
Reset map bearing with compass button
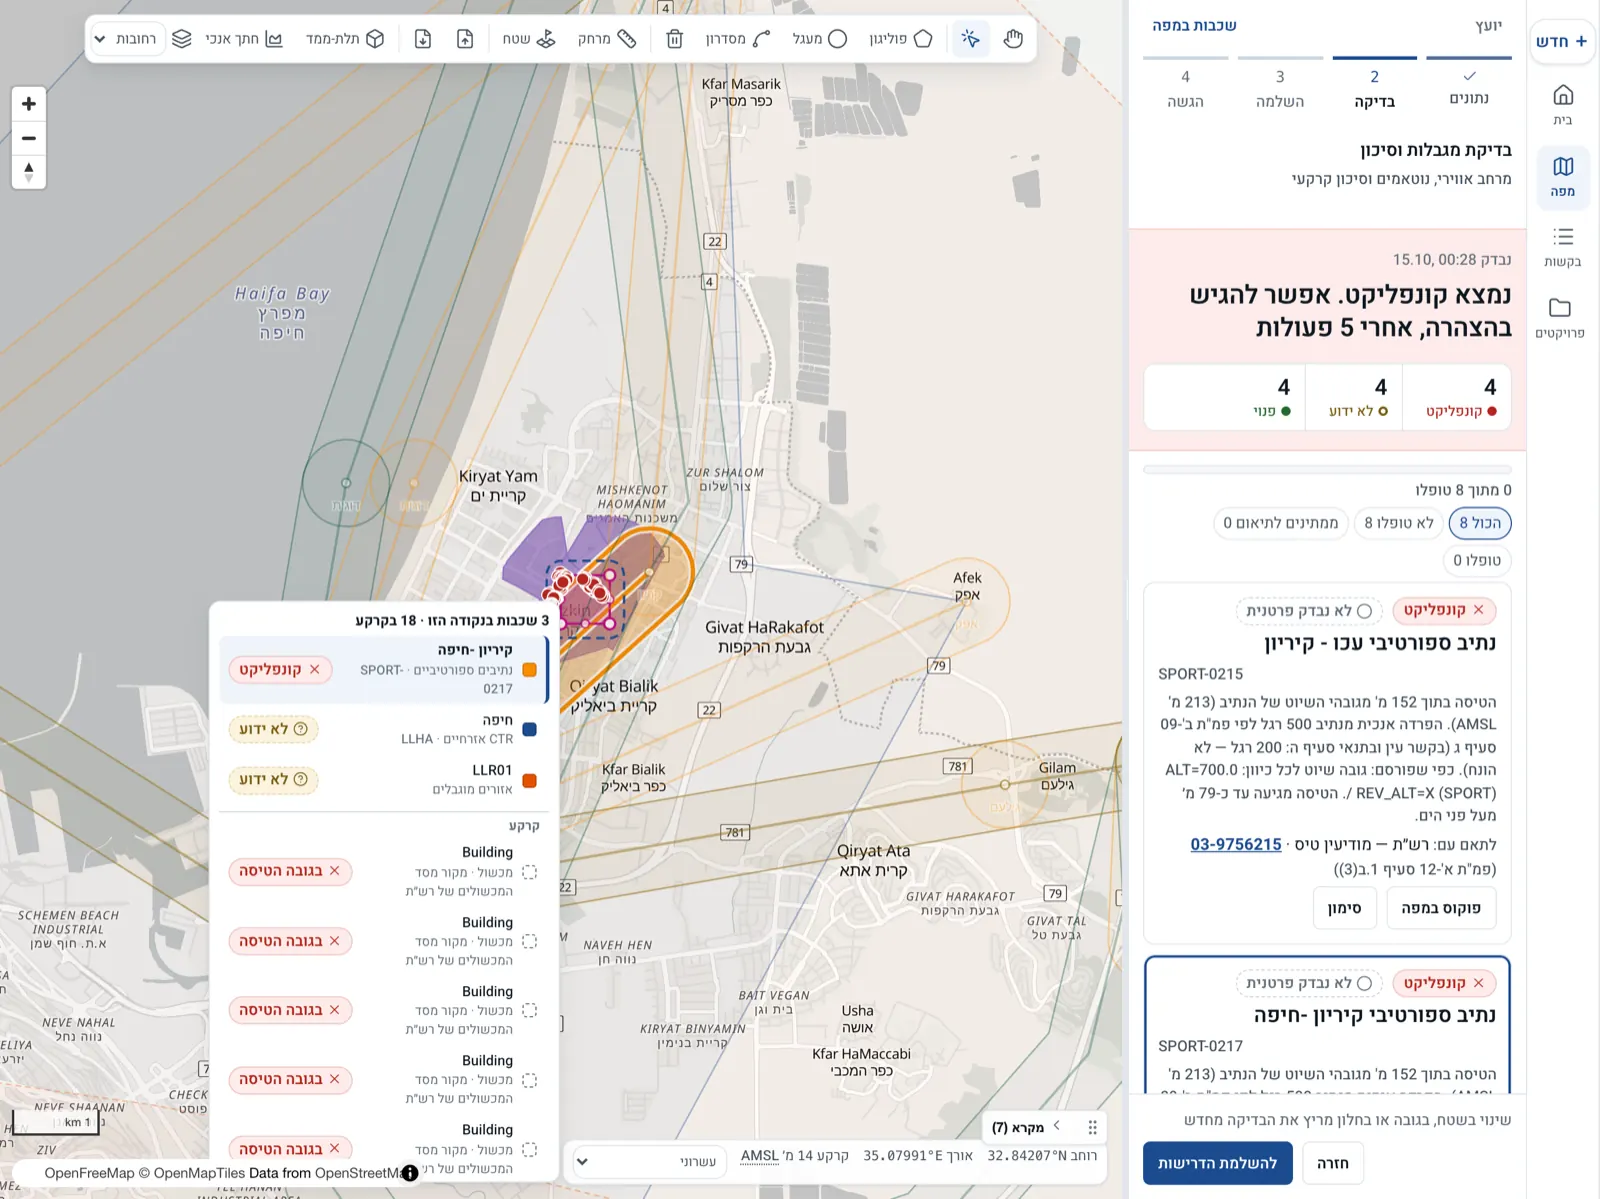click(29, 172)
